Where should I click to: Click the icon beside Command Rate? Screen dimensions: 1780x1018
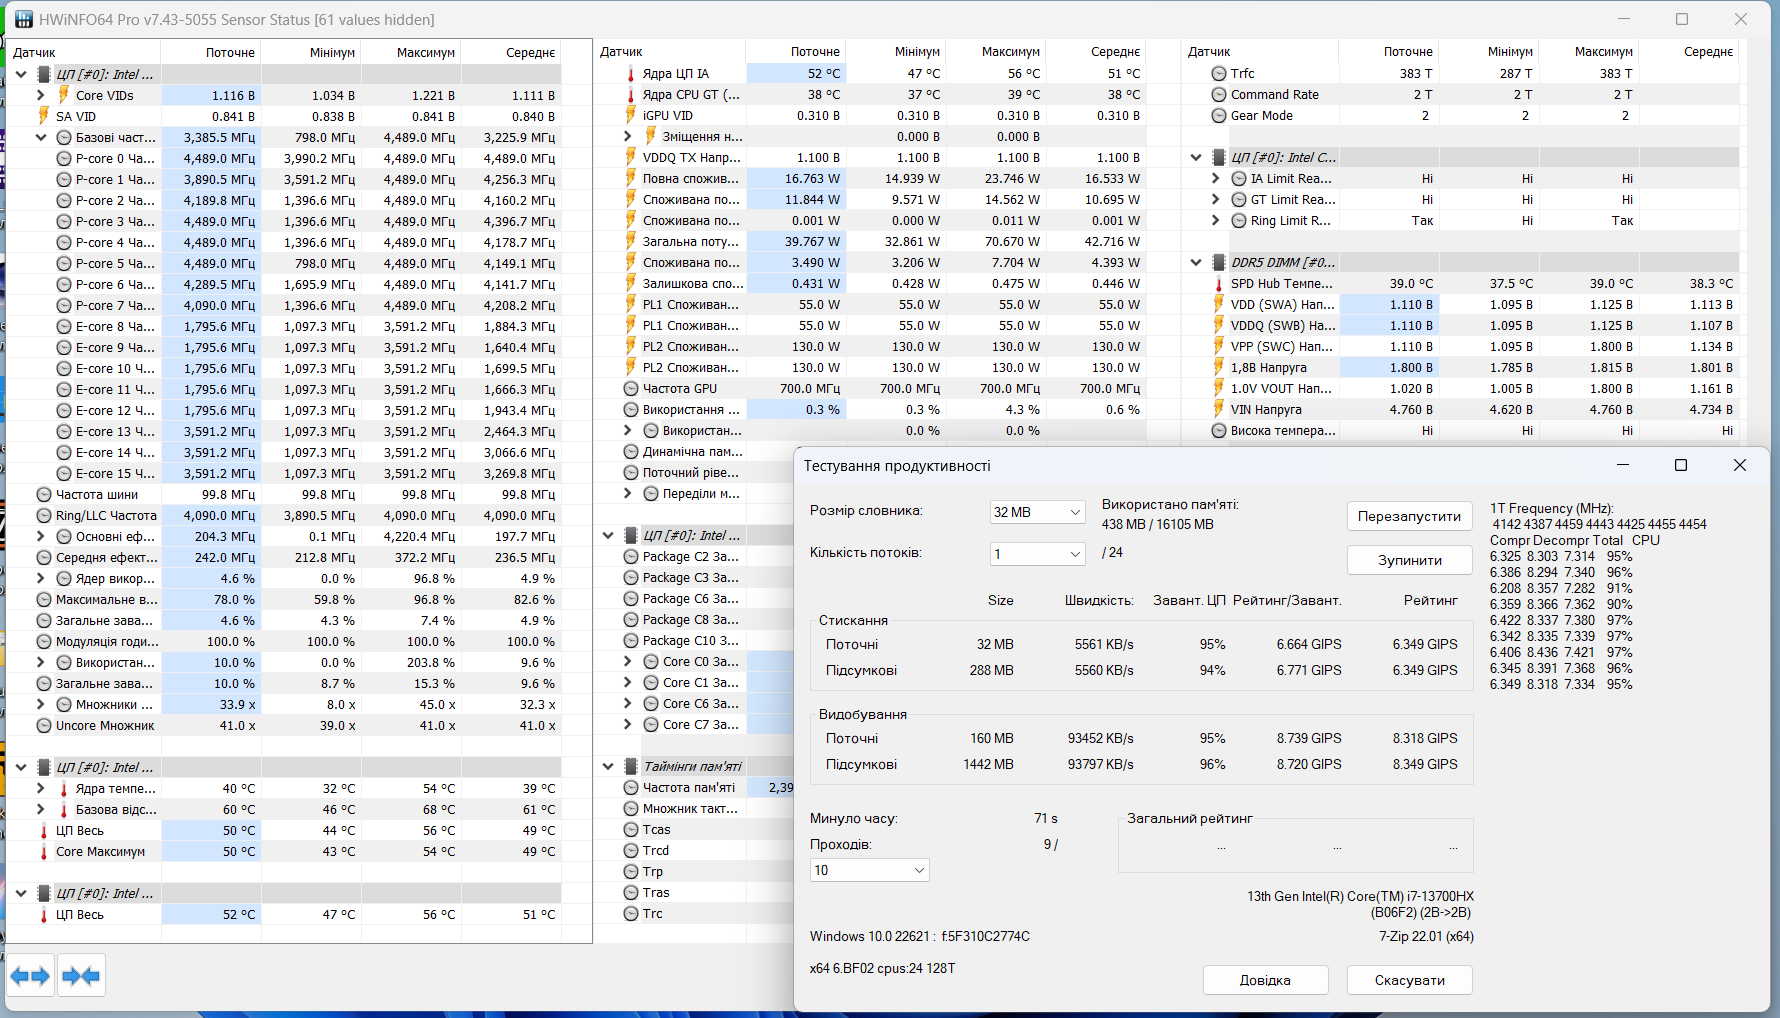[x=1219, y=94]
